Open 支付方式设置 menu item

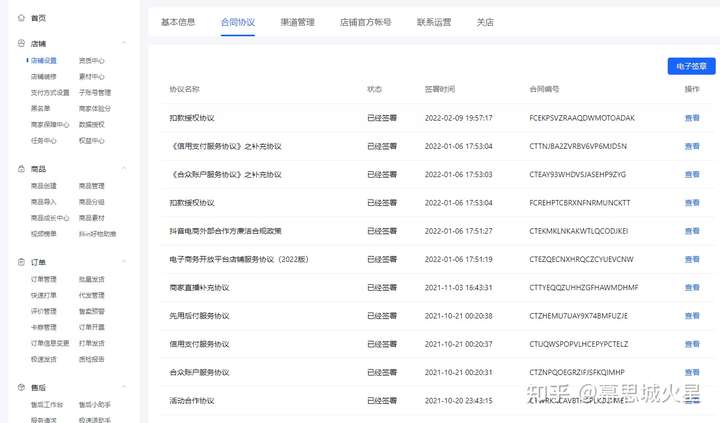50,93
